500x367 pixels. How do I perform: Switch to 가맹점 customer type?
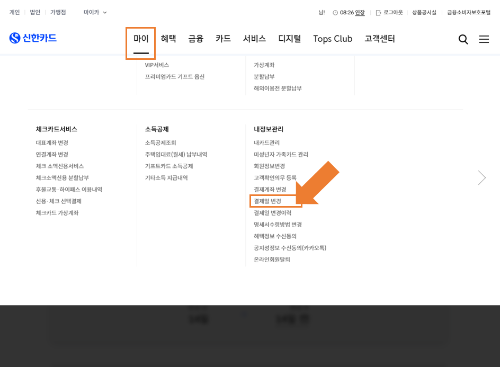[x=58, y=12]
